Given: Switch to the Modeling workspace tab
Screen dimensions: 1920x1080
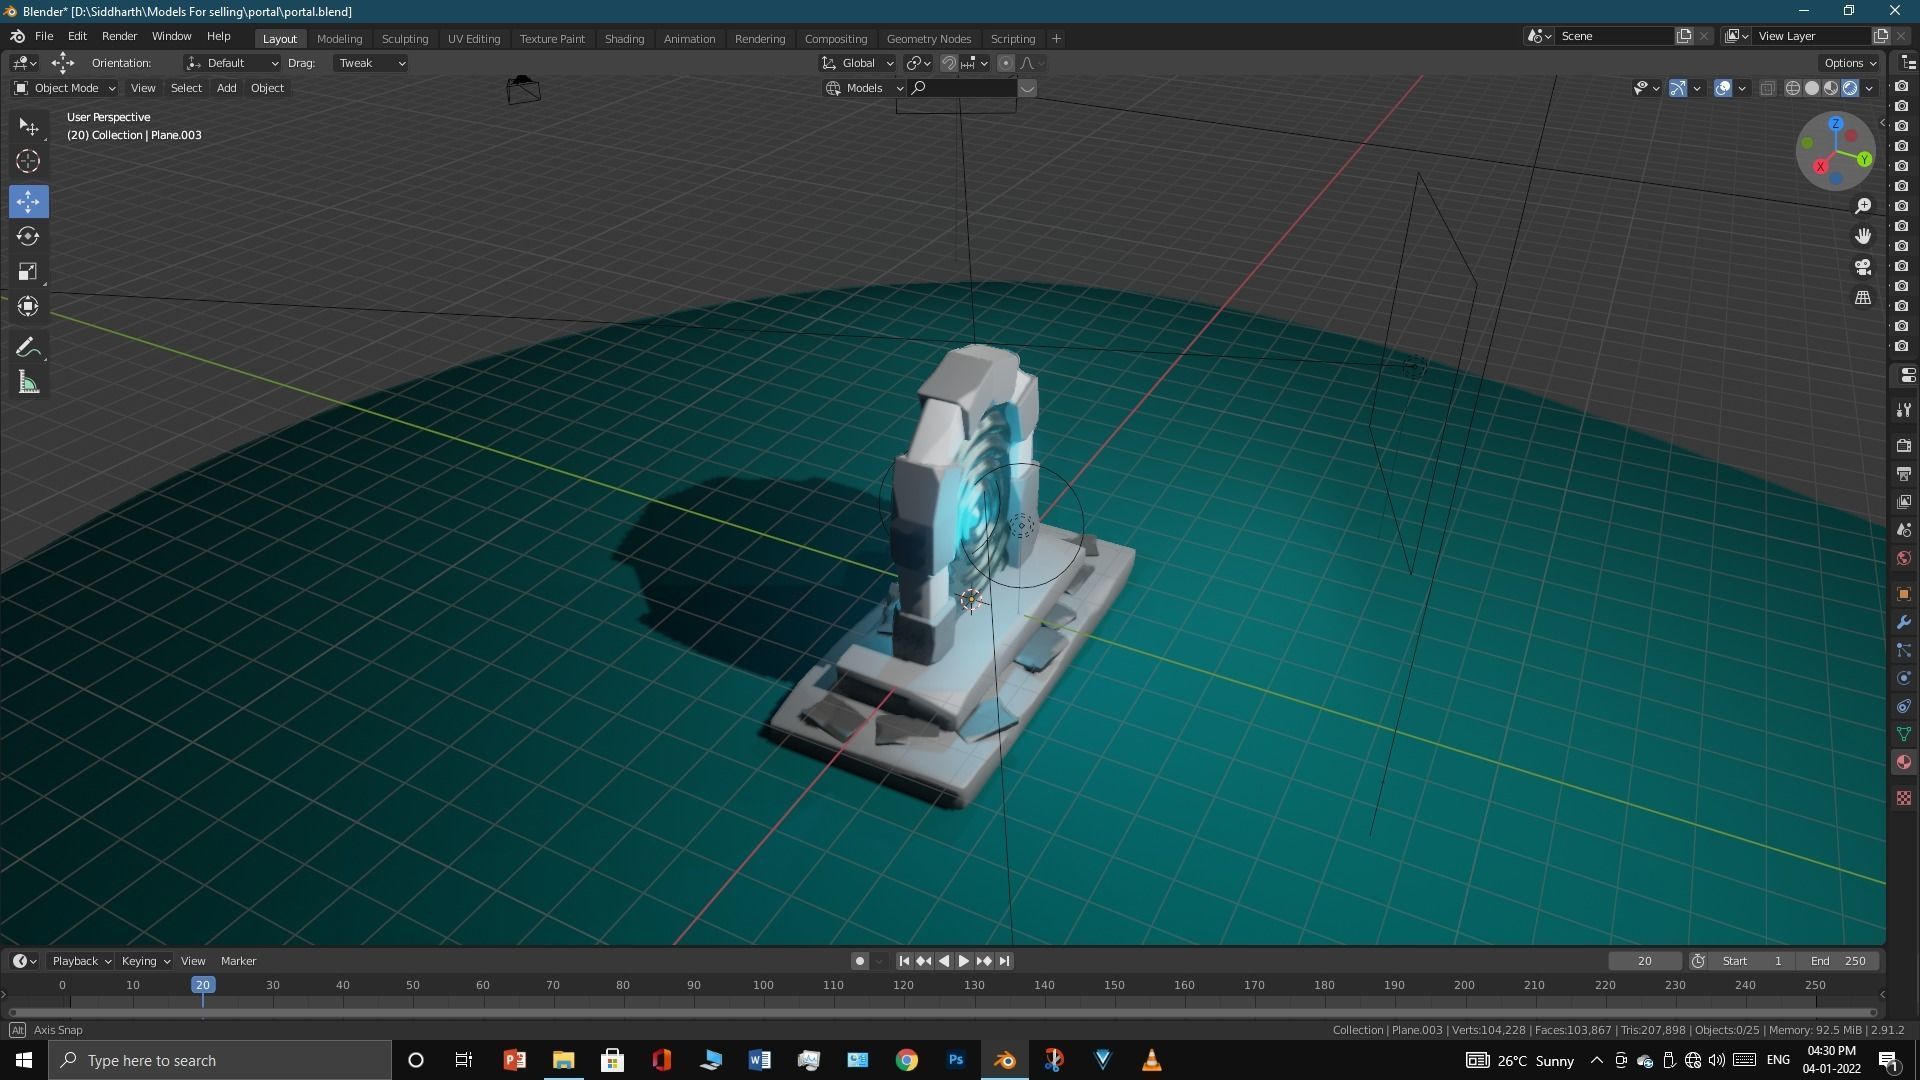Looking at the screenshot, I should tap(339, 38).
